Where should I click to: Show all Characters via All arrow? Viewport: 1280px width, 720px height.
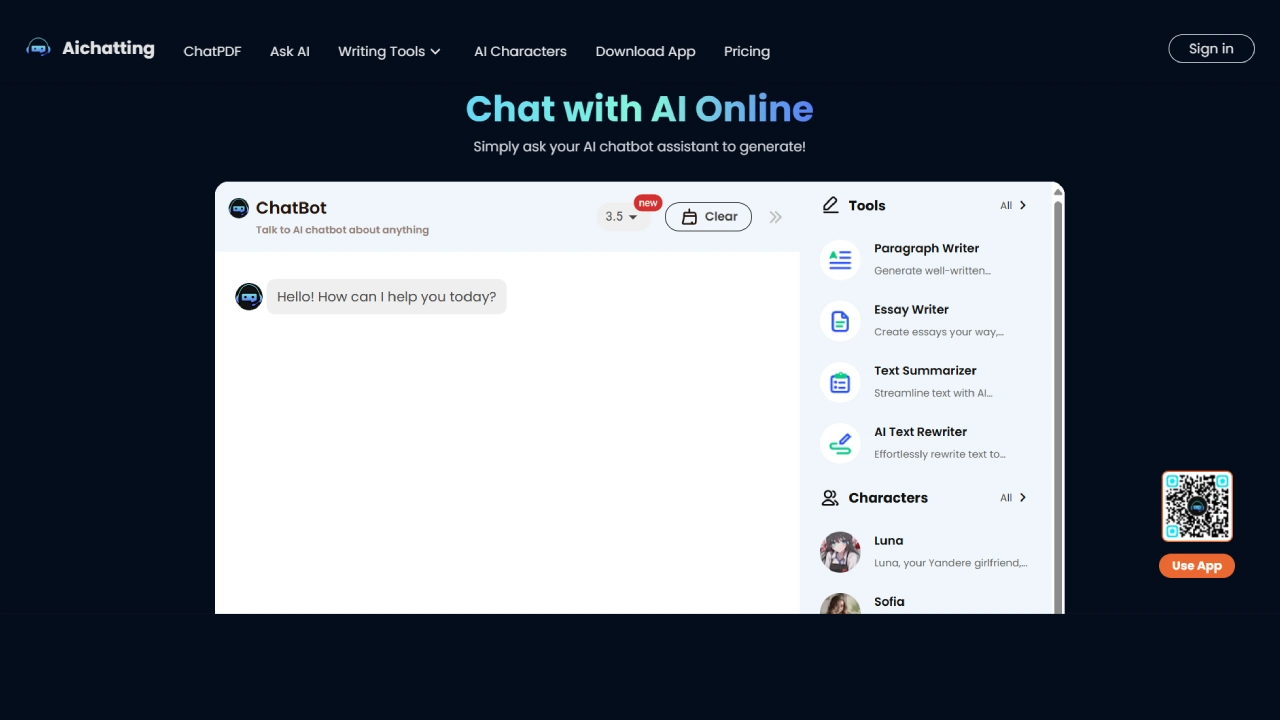1014,497
